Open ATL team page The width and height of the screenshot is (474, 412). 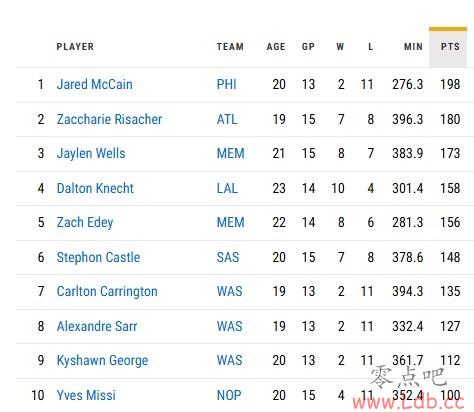point(227,119)
